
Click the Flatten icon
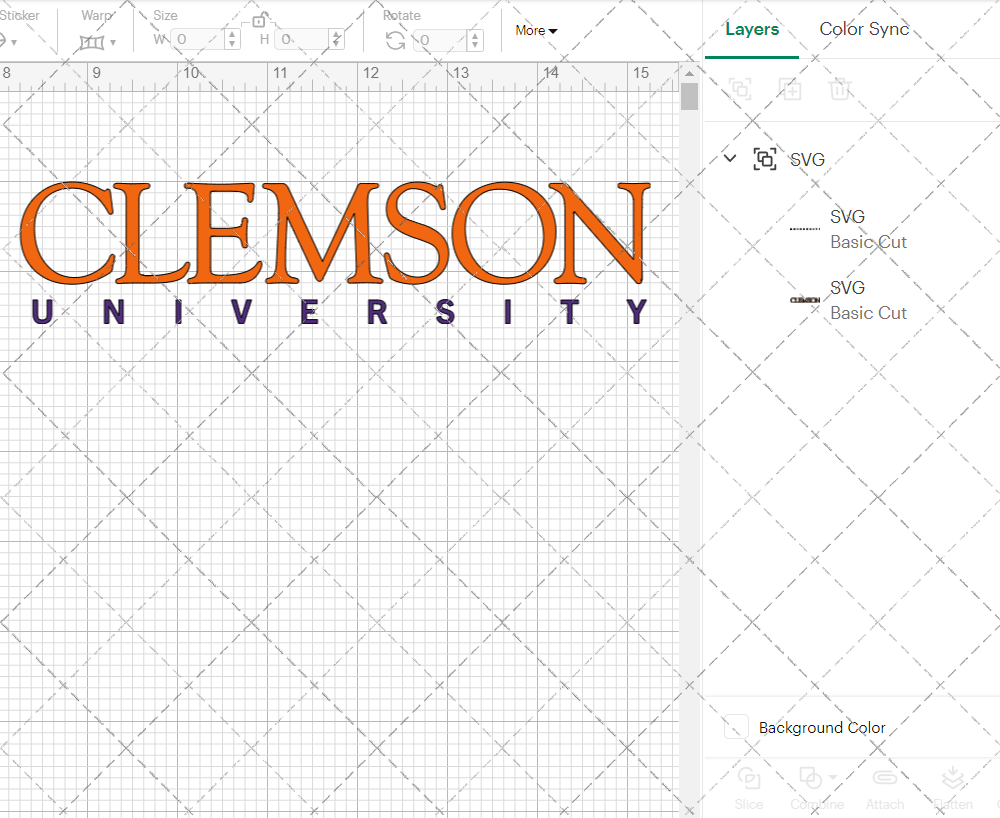pos(952,778)
